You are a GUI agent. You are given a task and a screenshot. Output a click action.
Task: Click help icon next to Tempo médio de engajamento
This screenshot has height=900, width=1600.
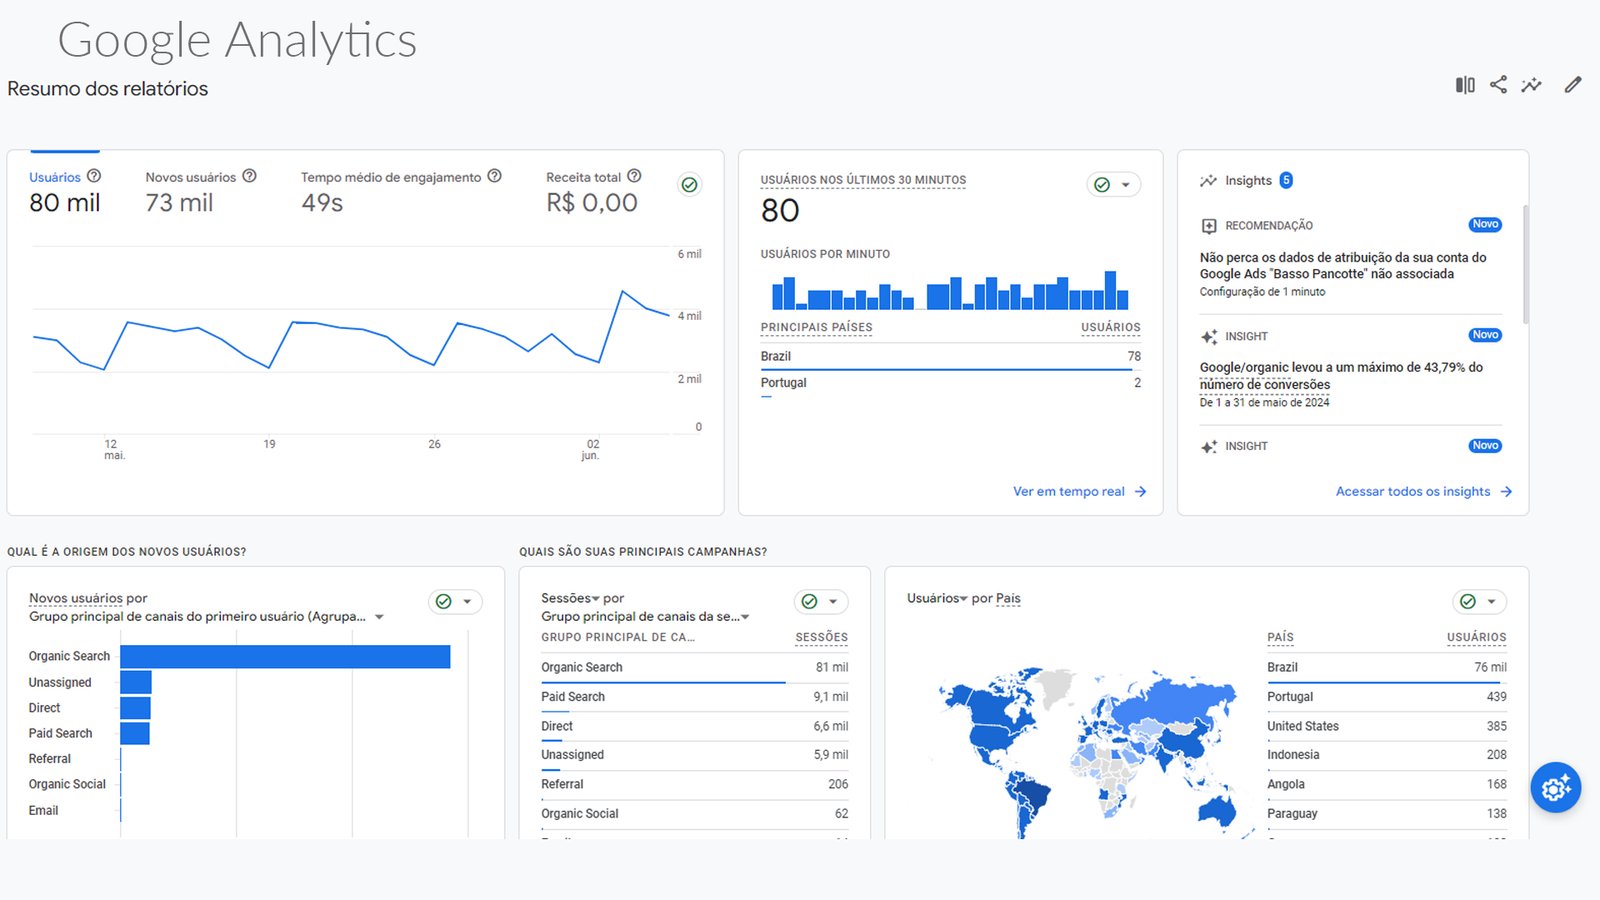tap(494, 176)
